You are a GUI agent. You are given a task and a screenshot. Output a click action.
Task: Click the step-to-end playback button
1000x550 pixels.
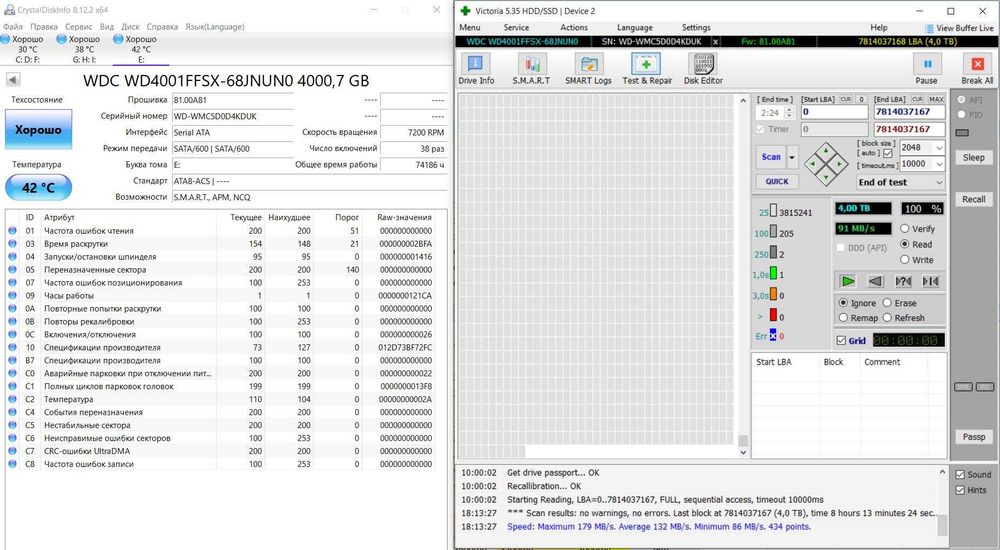tap(930, 281)
